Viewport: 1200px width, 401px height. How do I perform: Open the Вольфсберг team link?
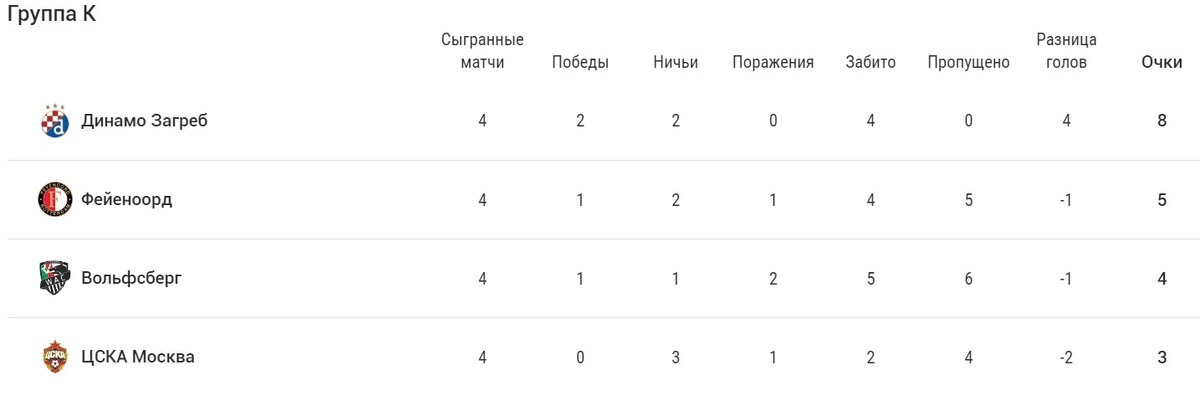pyautogui.click(x=131, y=278)
